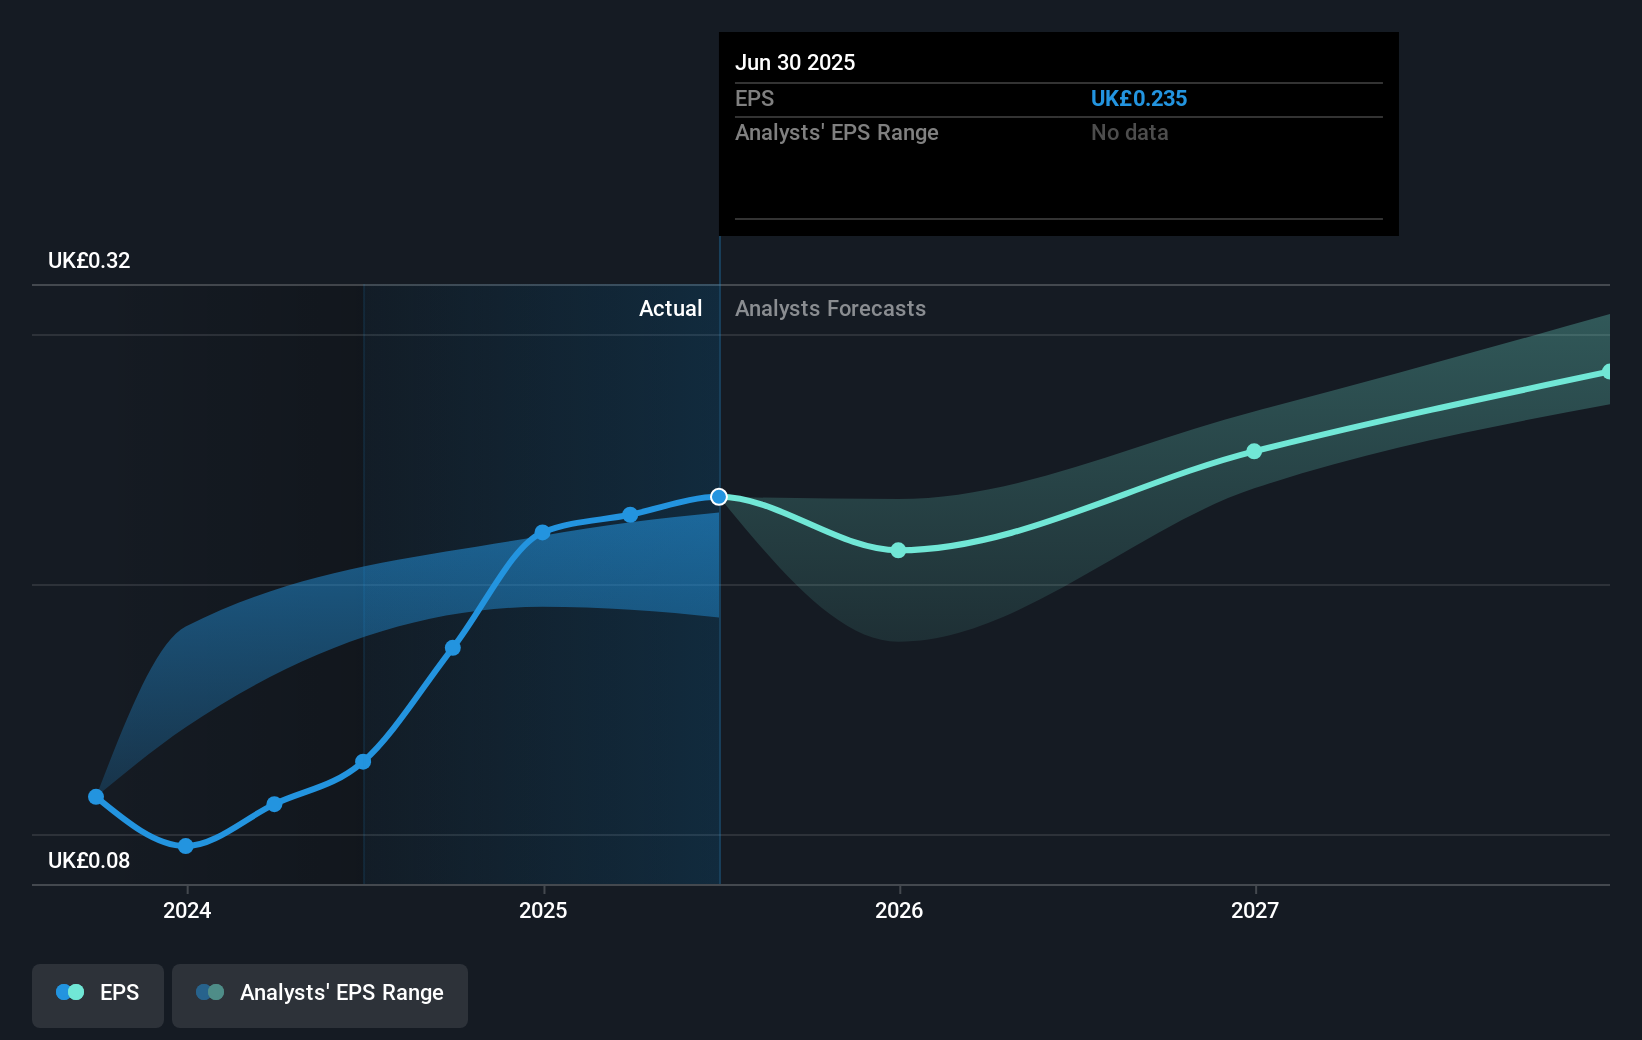Select the highlighted data point at Jun 30 2025
Screen dimensions: 1642x1040
pos(718,496)
